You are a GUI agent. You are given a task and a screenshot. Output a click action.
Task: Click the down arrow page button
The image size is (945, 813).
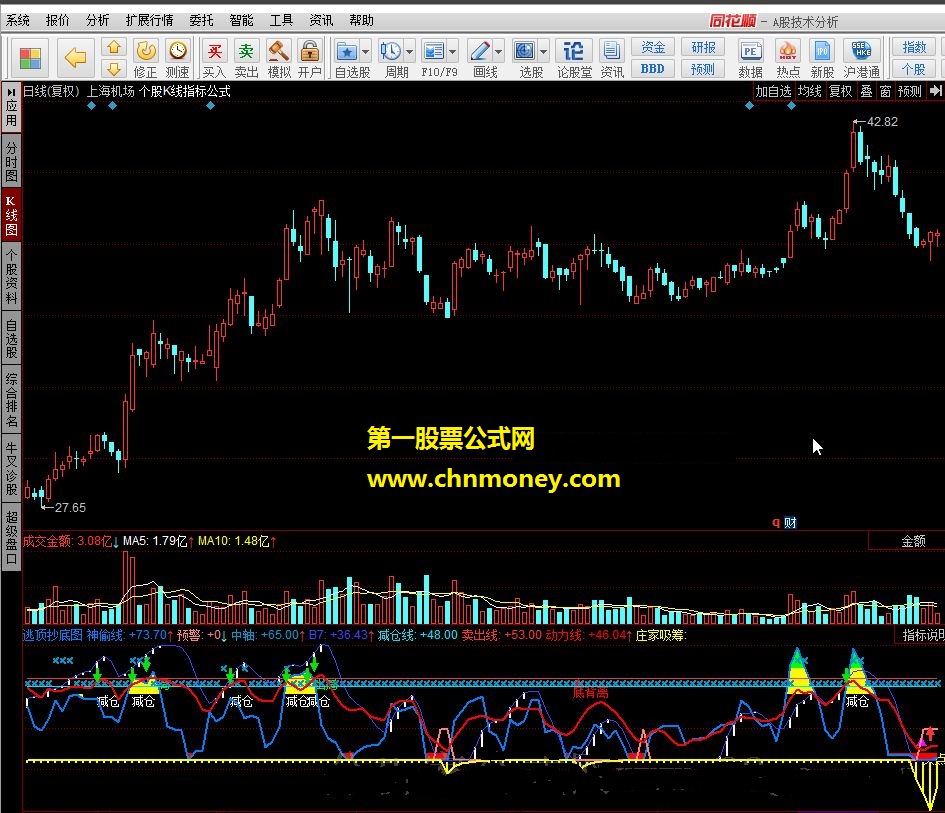point(114,68)
